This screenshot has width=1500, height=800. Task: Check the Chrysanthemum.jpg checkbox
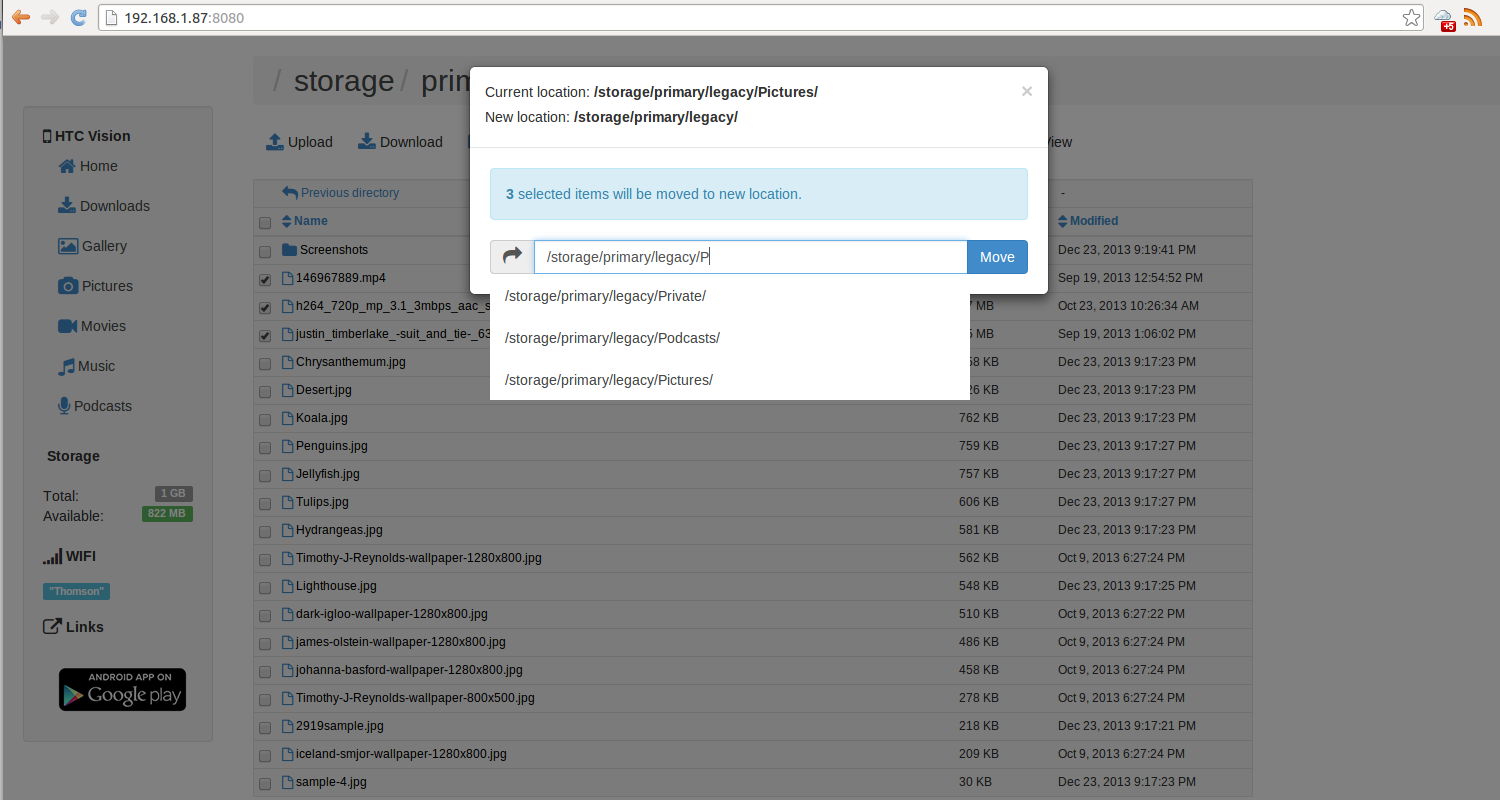point(265,363)
